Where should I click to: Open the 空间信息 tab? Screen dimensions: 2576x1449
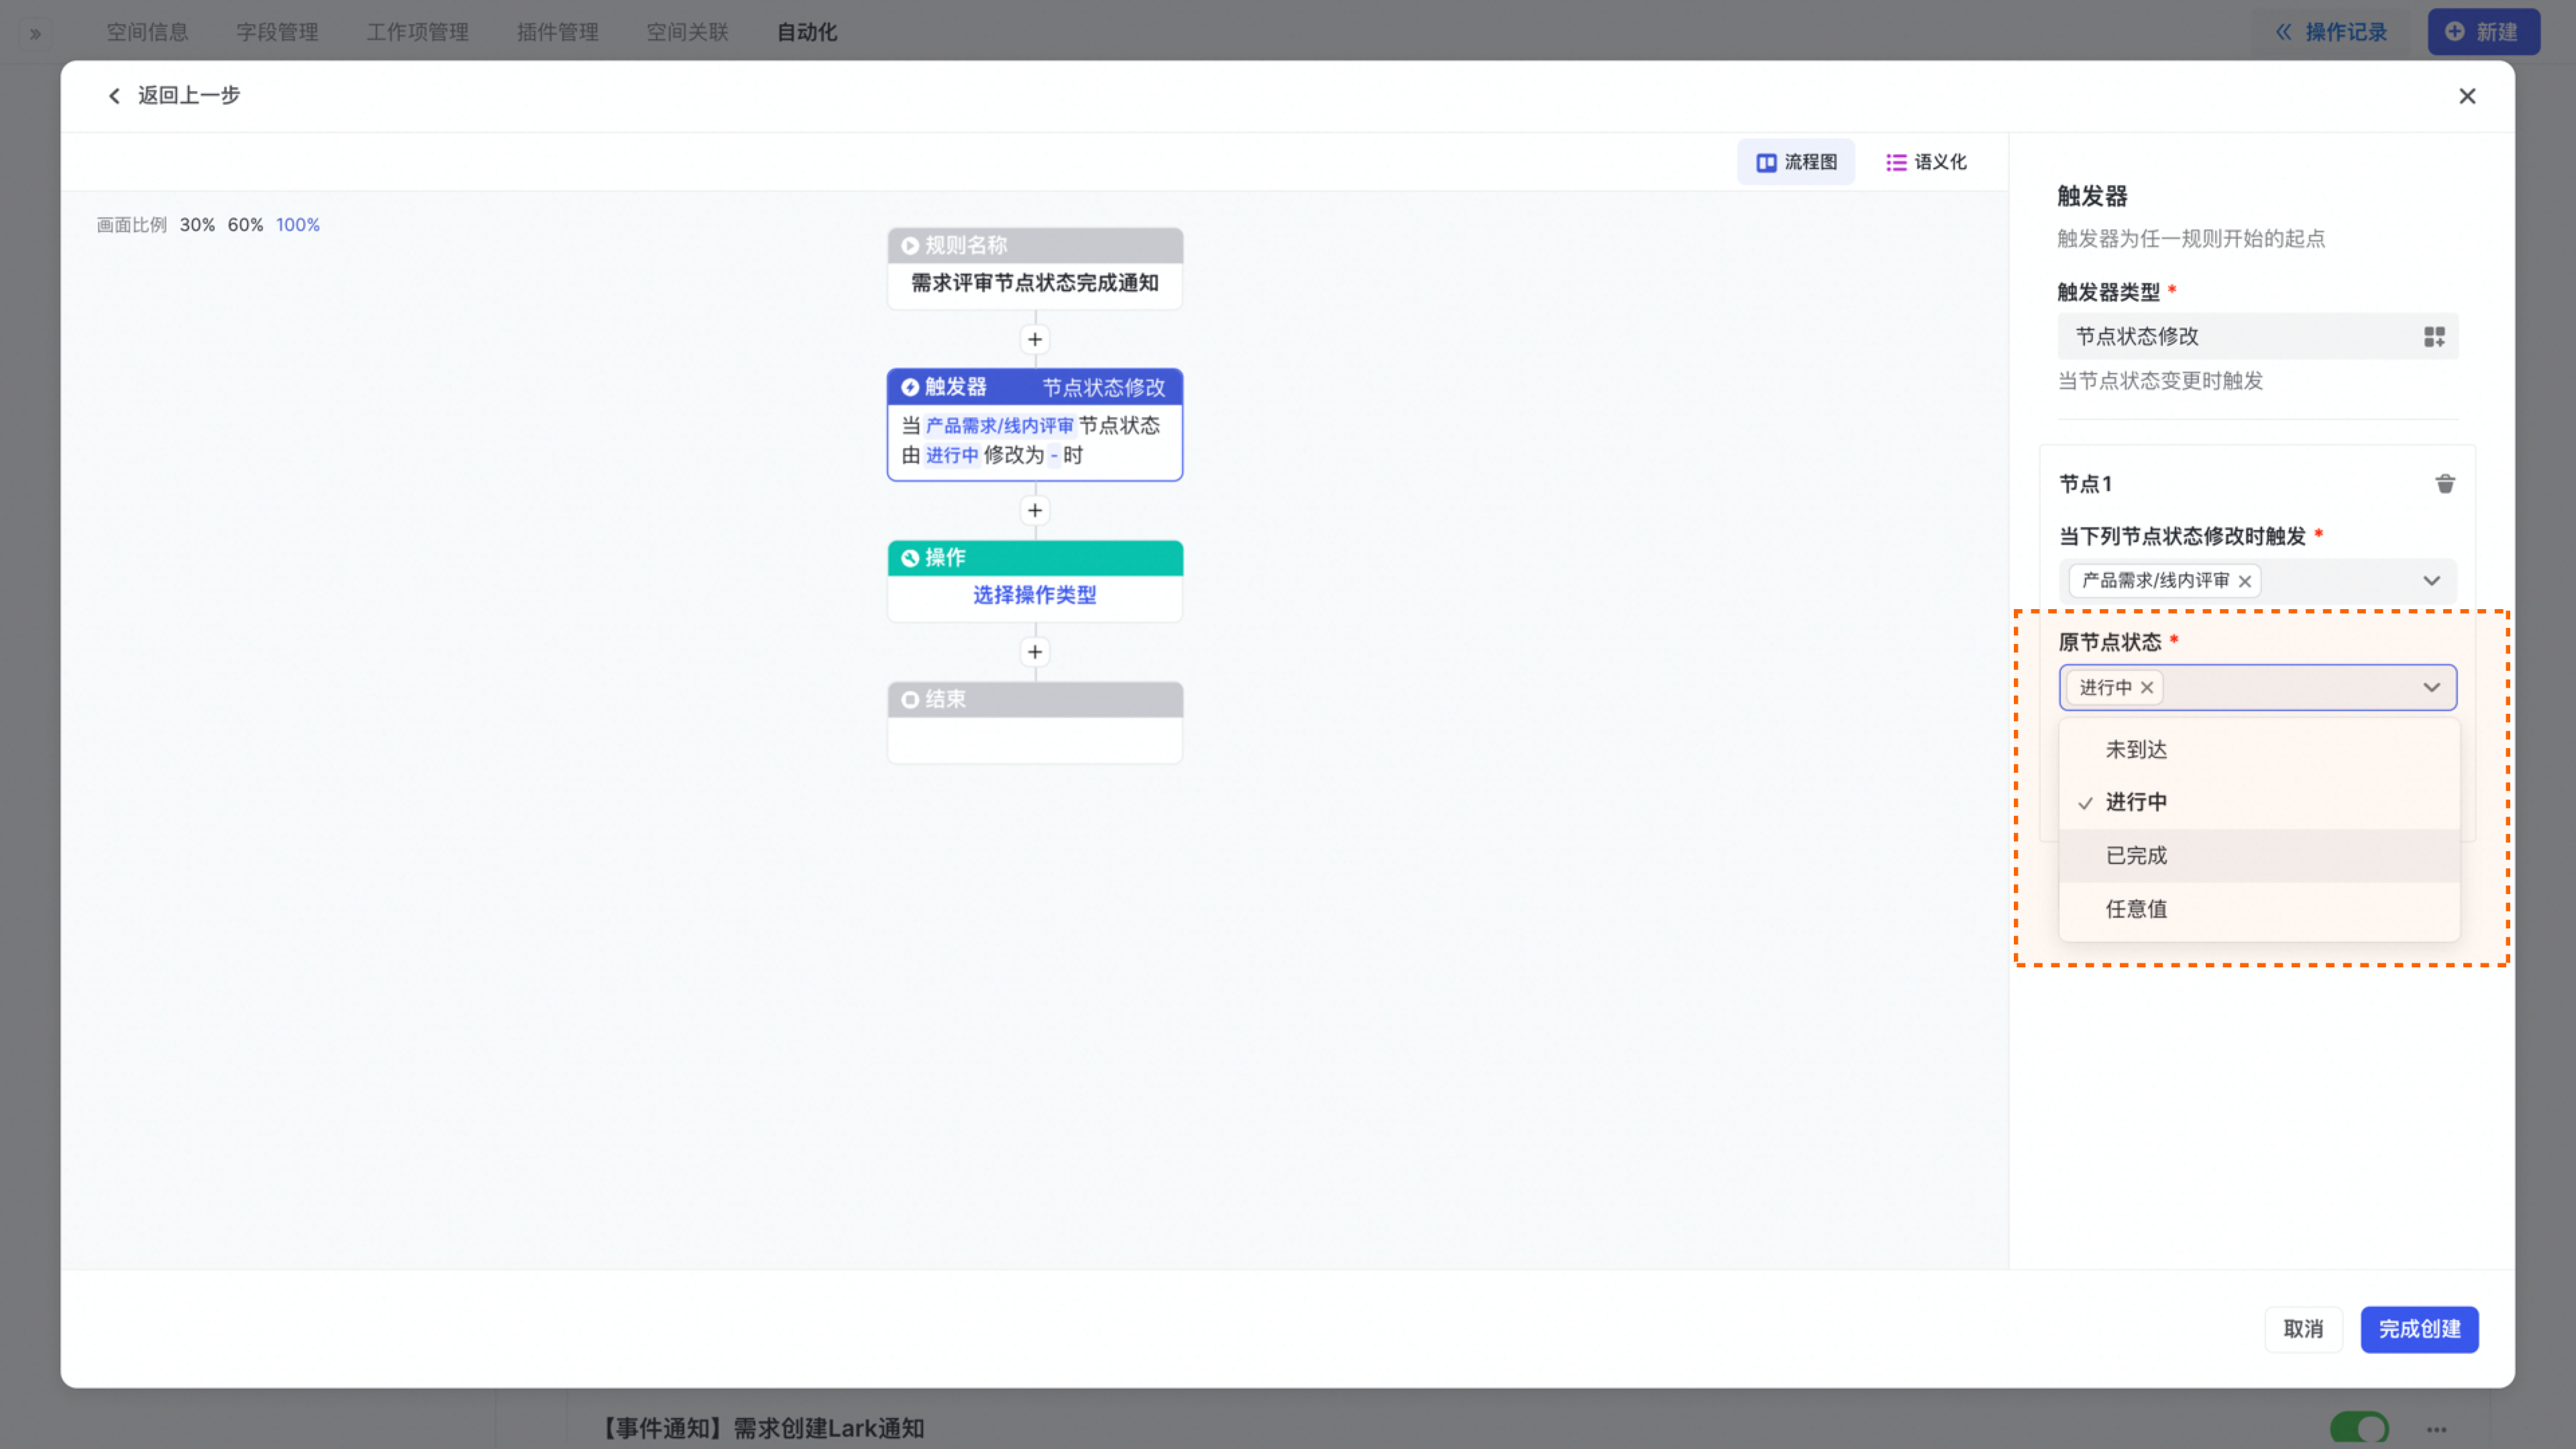(x=147, y=32)
